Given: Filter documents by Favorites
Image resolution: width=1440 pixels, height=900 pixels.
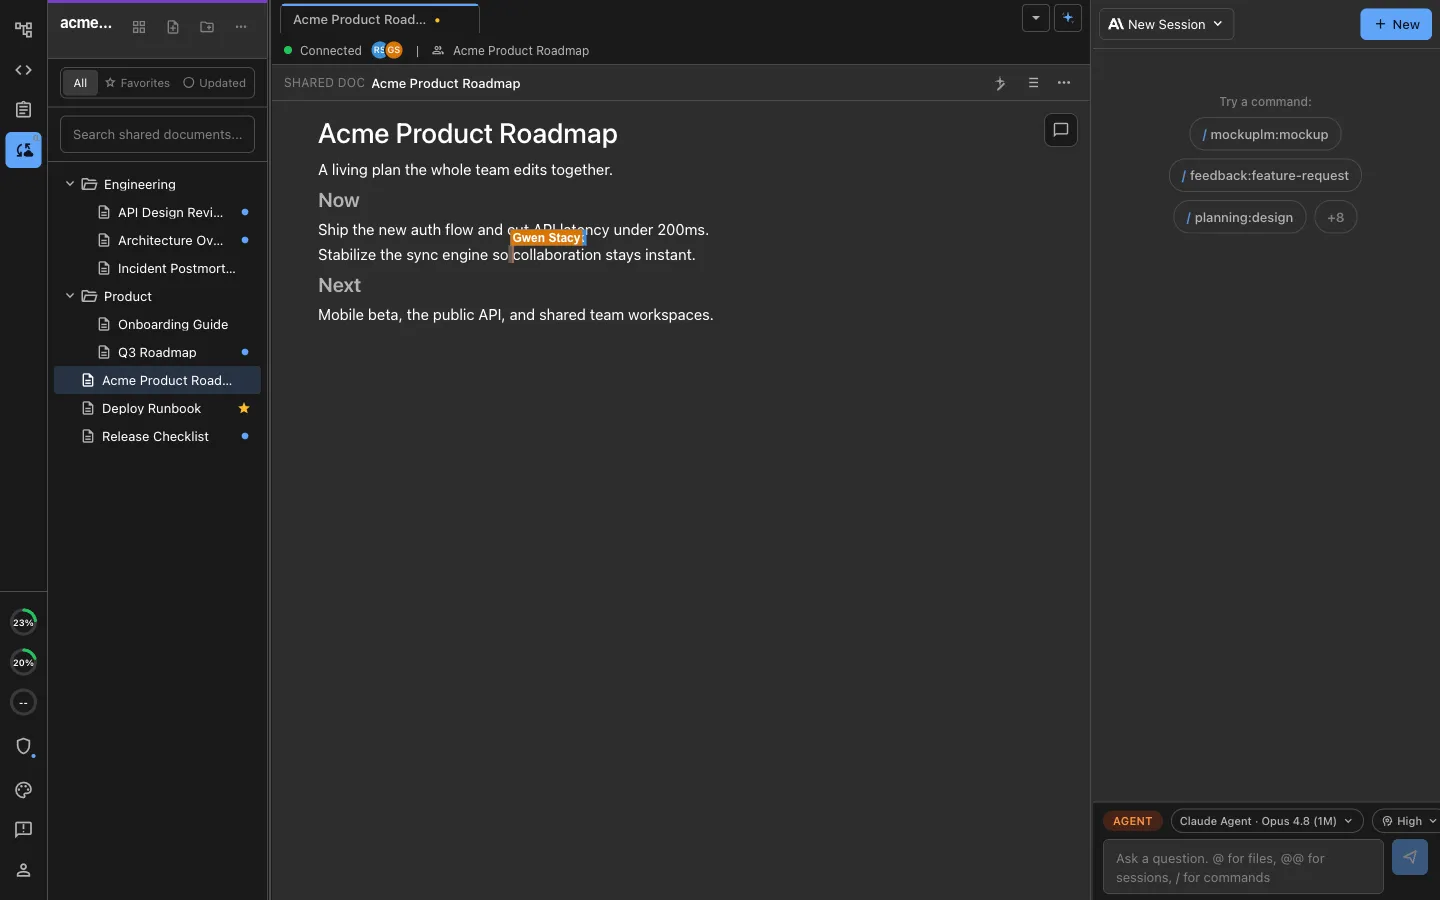Looking at the screenshot, I should click(138, 83).
